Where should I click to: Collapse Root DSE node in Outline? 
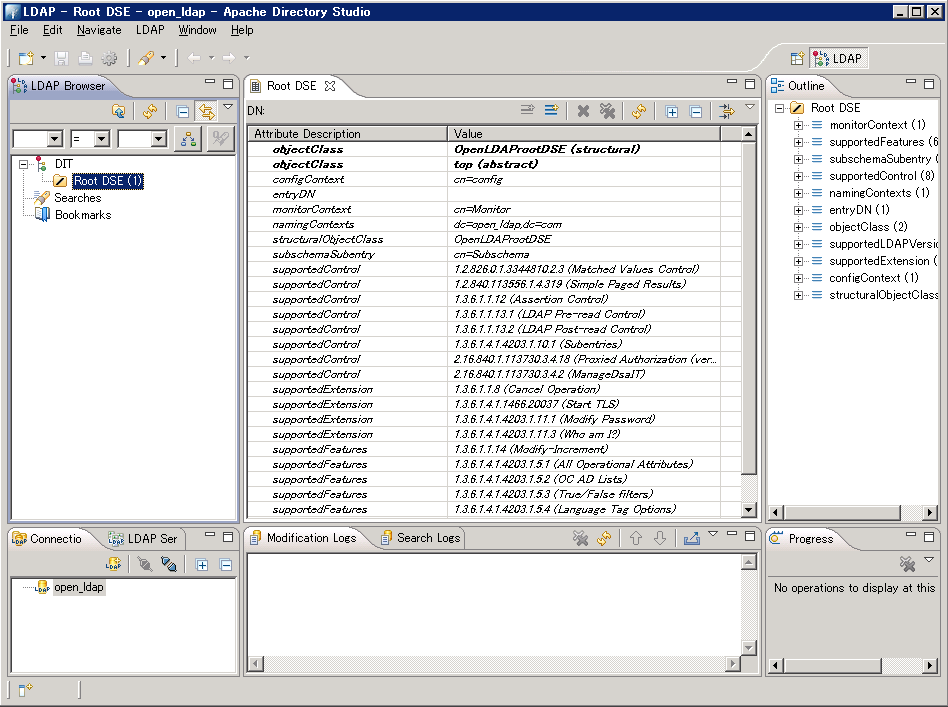[780, 108]
